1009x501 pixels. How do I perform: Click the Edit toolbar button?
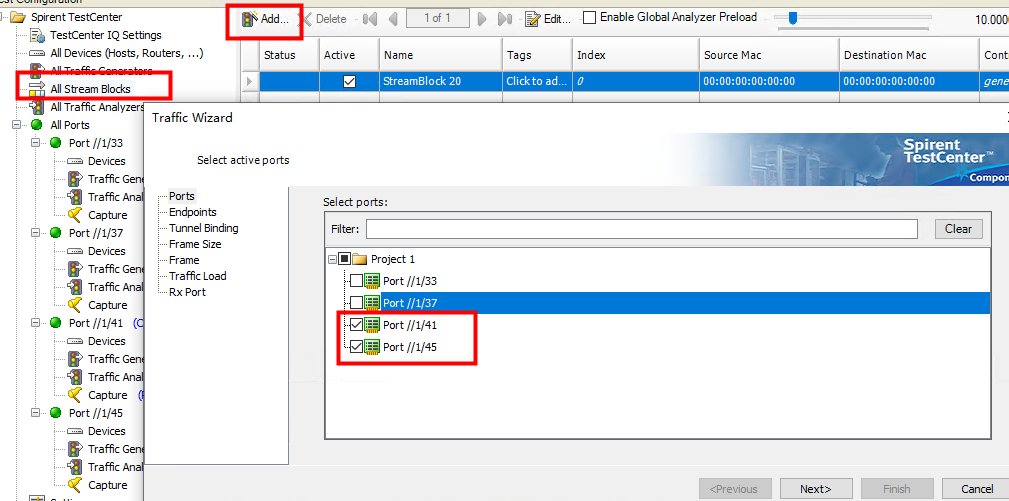coord(548,19)
